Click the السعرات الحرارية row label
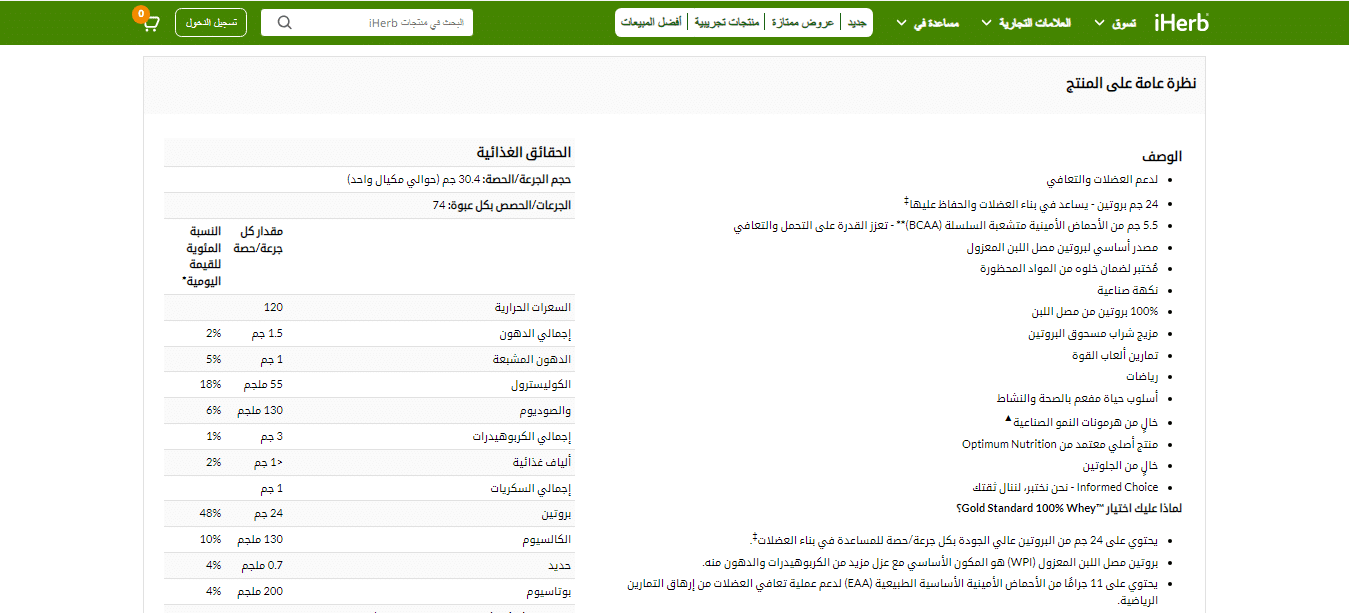The image size is (1349, 613). click(533, 308)
